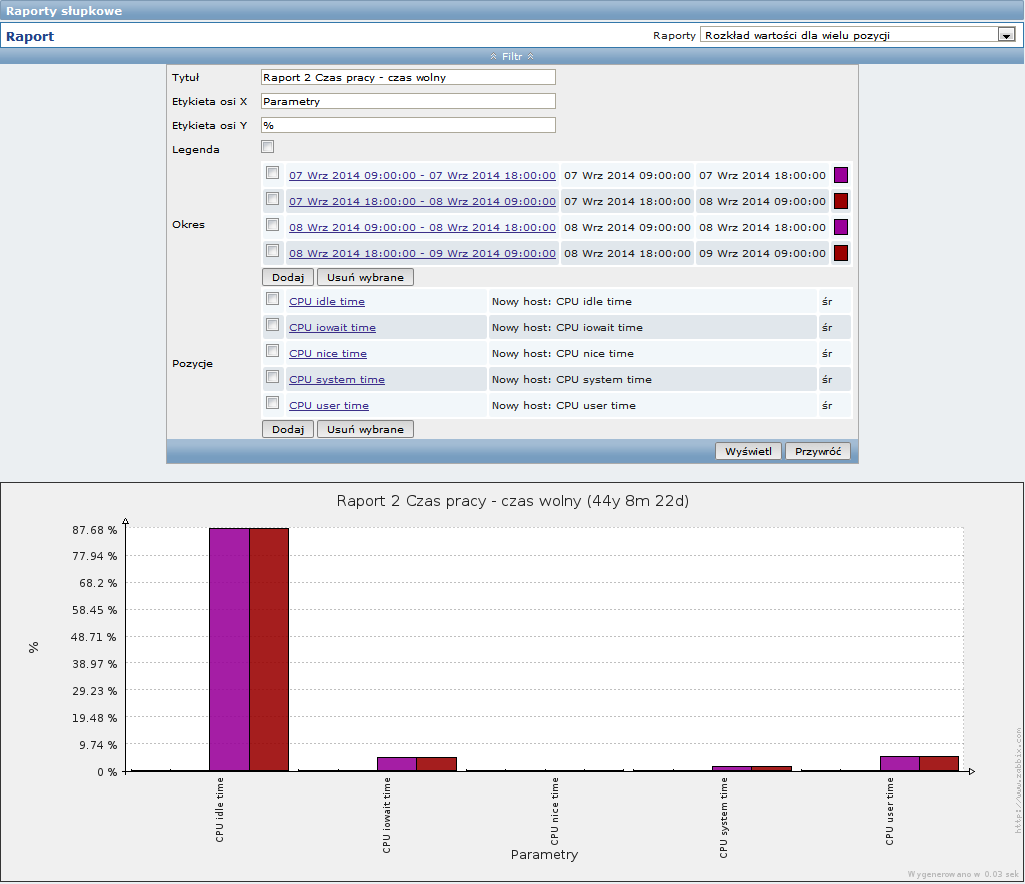1025x884 pixels.
Task: Click the 87.68 % axis label
Action: [x=94, y=530]
